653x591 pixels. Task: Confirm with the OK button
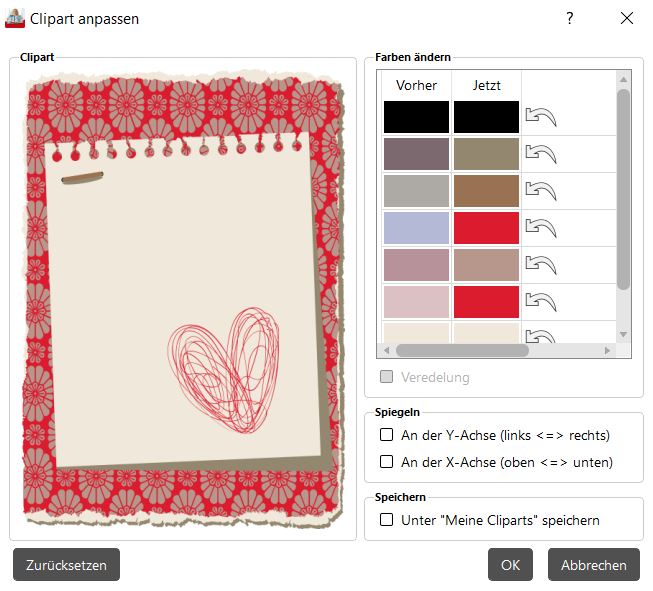pyautogui.click(x=510, y=565)
